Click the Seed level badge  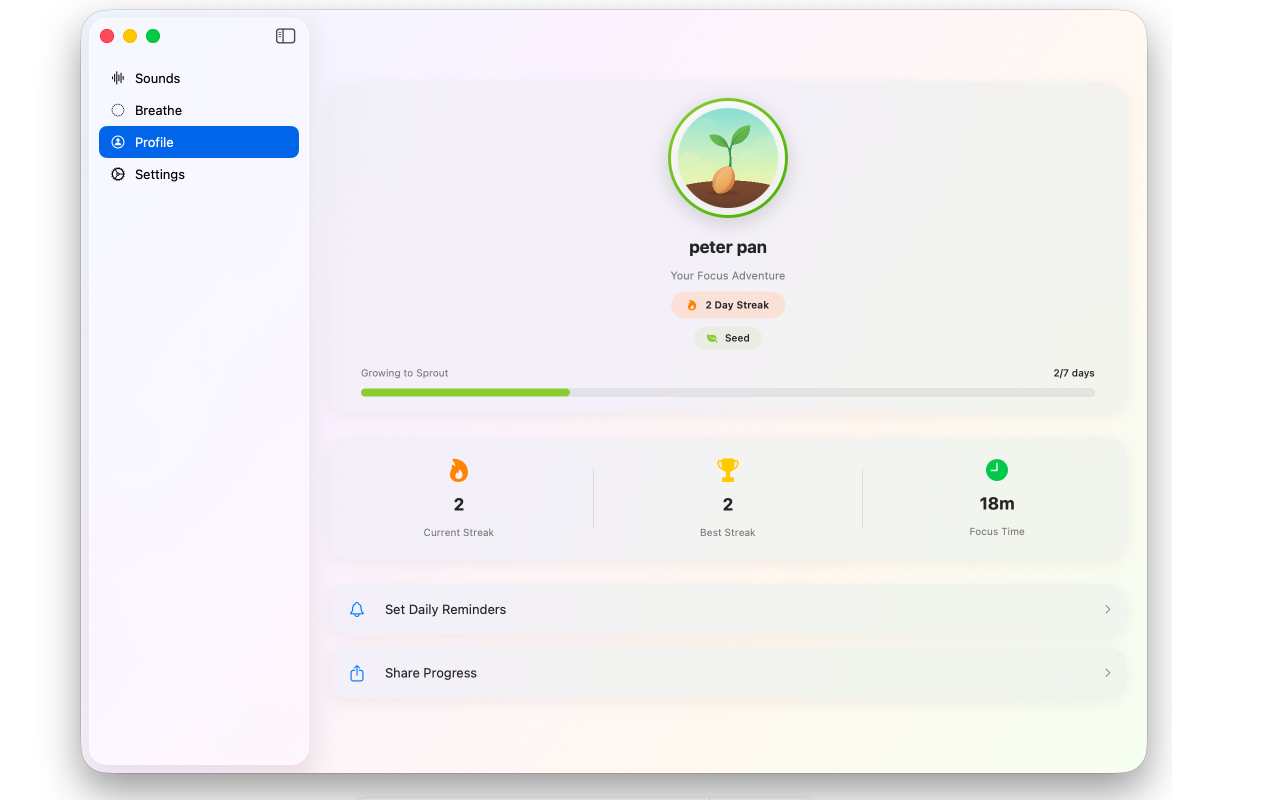[x=728, y=338]
